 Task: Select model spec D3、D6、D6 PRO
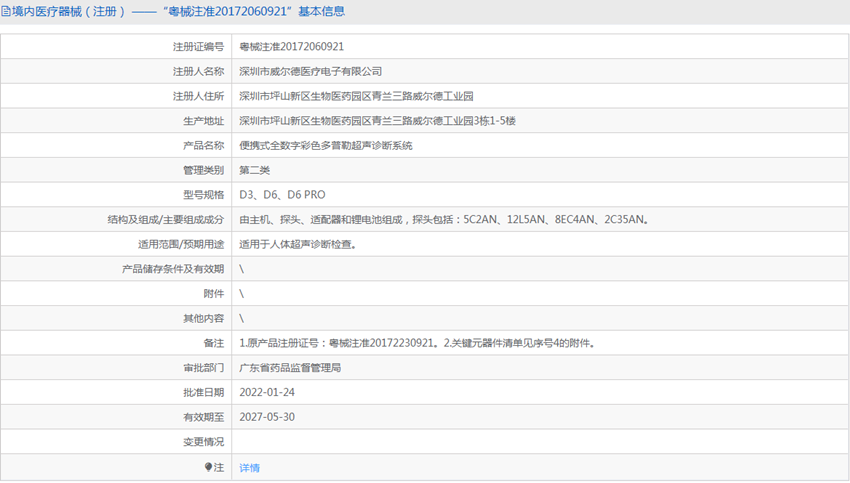point(282,195)
